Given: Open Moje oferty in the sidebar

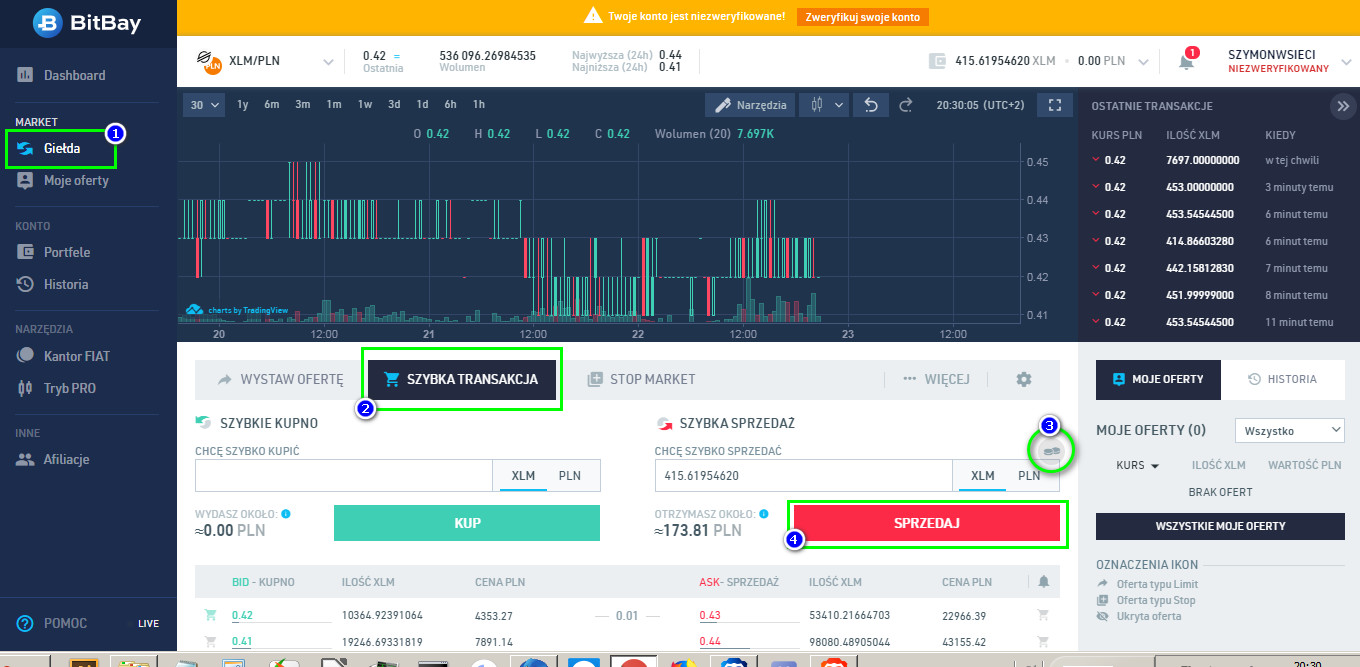Looking at the screenshot, I should (x=62, y=181).
